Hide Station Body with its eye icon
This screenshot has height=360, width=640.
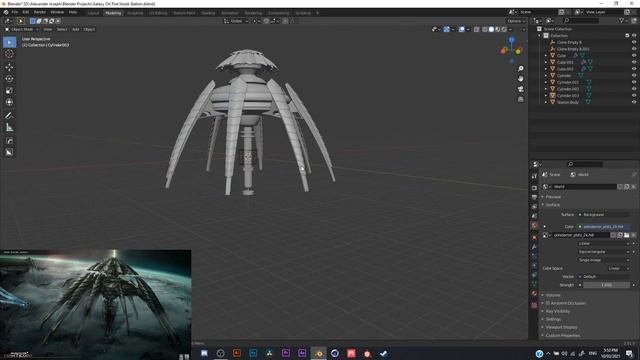(x=634, y=102)
